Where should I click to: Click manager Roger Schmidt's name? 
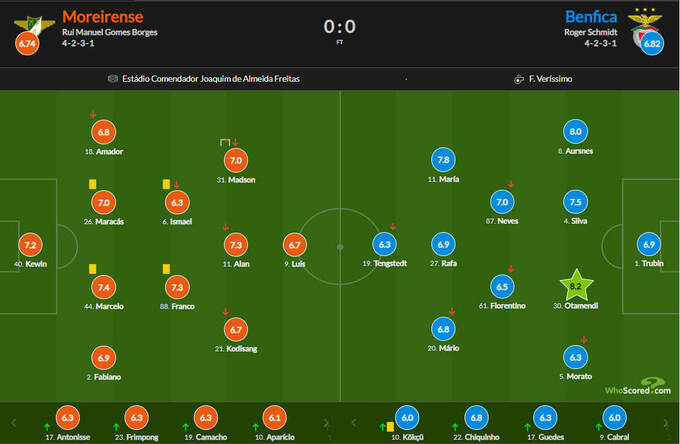[x=591, y=33]
